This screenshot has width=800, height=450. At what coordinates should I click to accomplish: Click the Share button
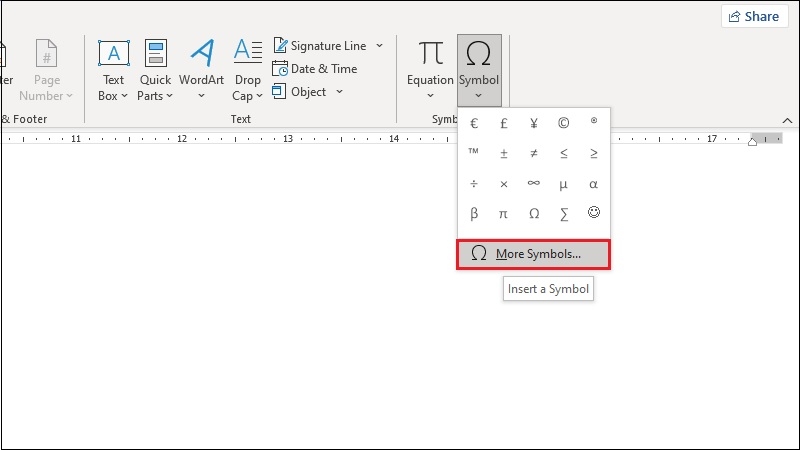(755, 16)
